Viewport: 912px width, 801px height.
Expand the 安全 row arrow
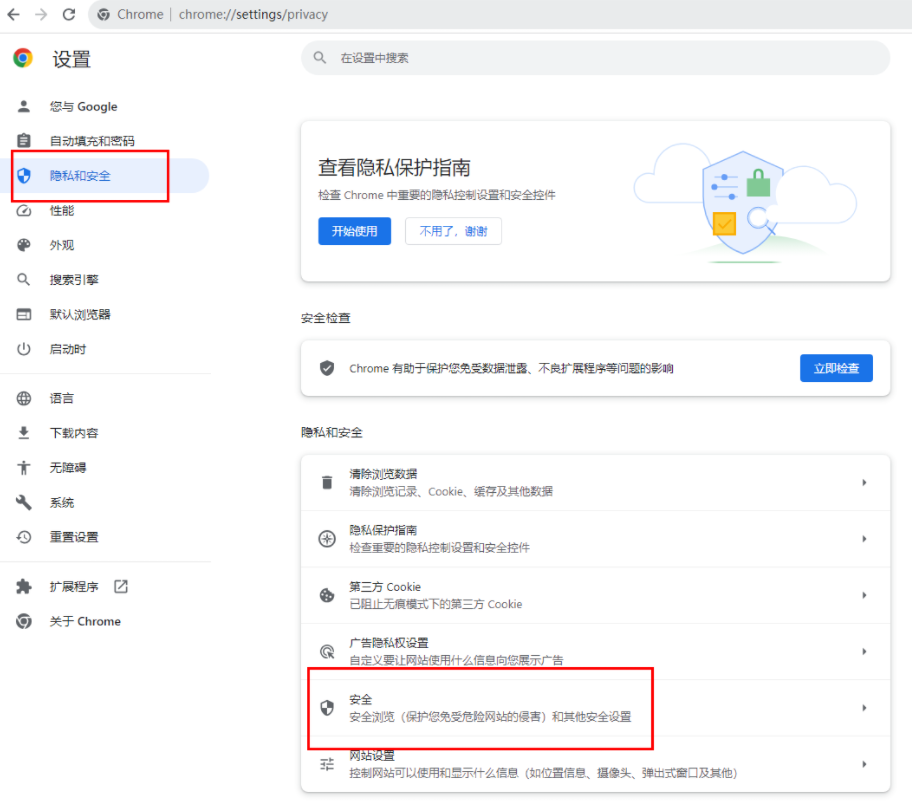click(x=864, y=708)
